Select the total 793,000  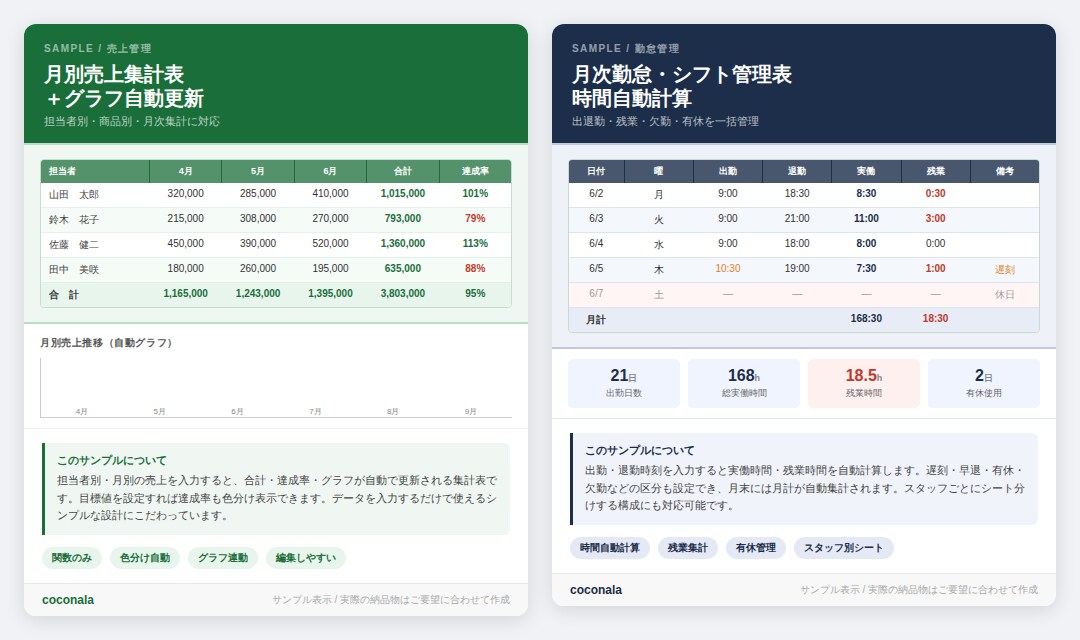pyautogui.click(x=403, y=218)
